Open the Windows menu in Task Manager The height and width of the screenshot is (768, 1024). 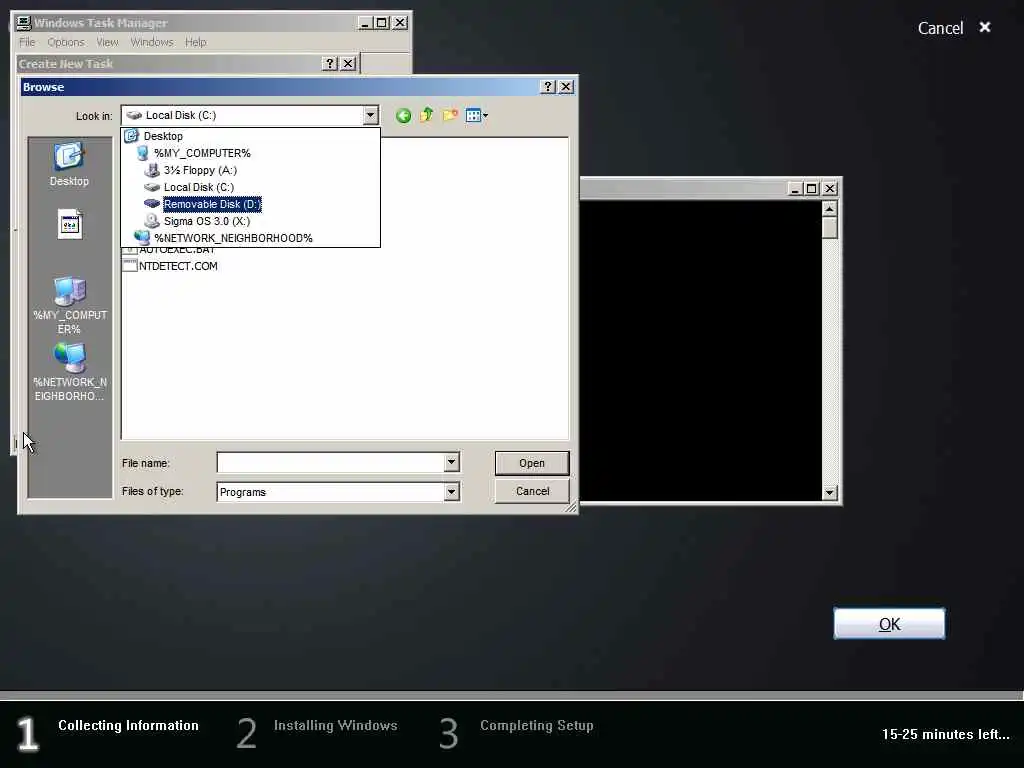click(152, 42)
